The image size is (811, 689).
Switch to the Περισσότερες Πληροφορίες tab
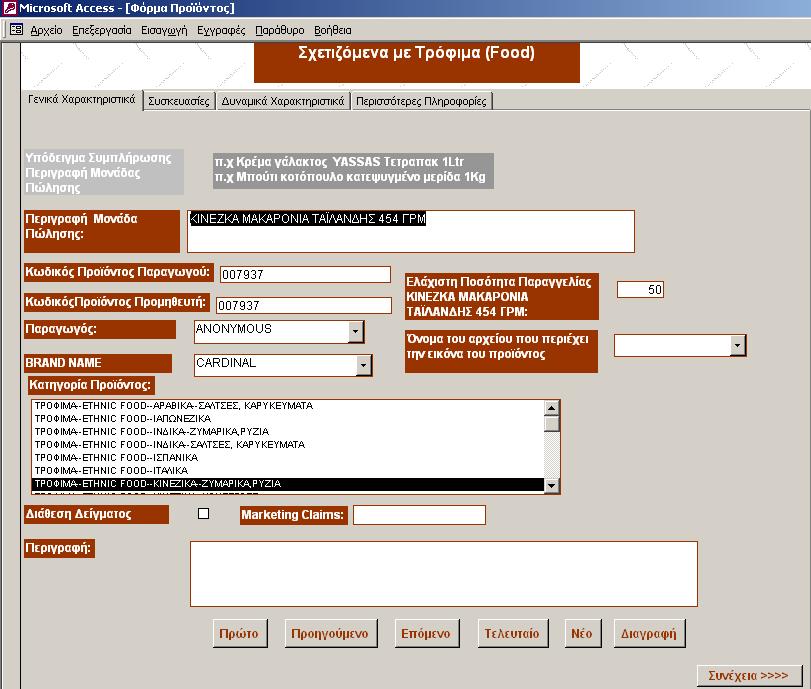(422, 101)
